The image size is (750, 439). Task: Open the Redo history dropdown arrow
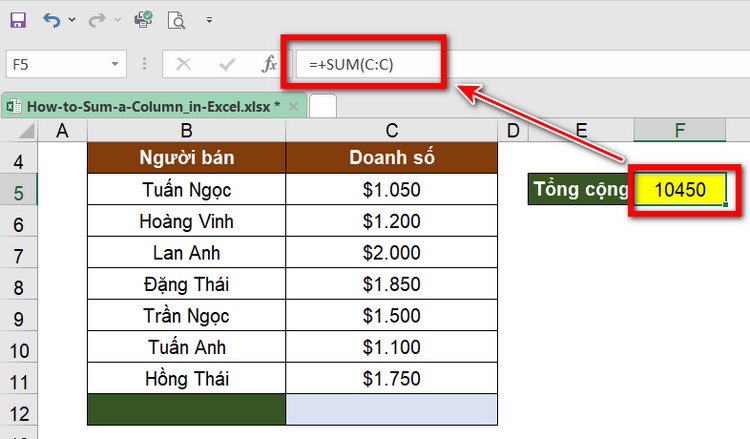118,20
